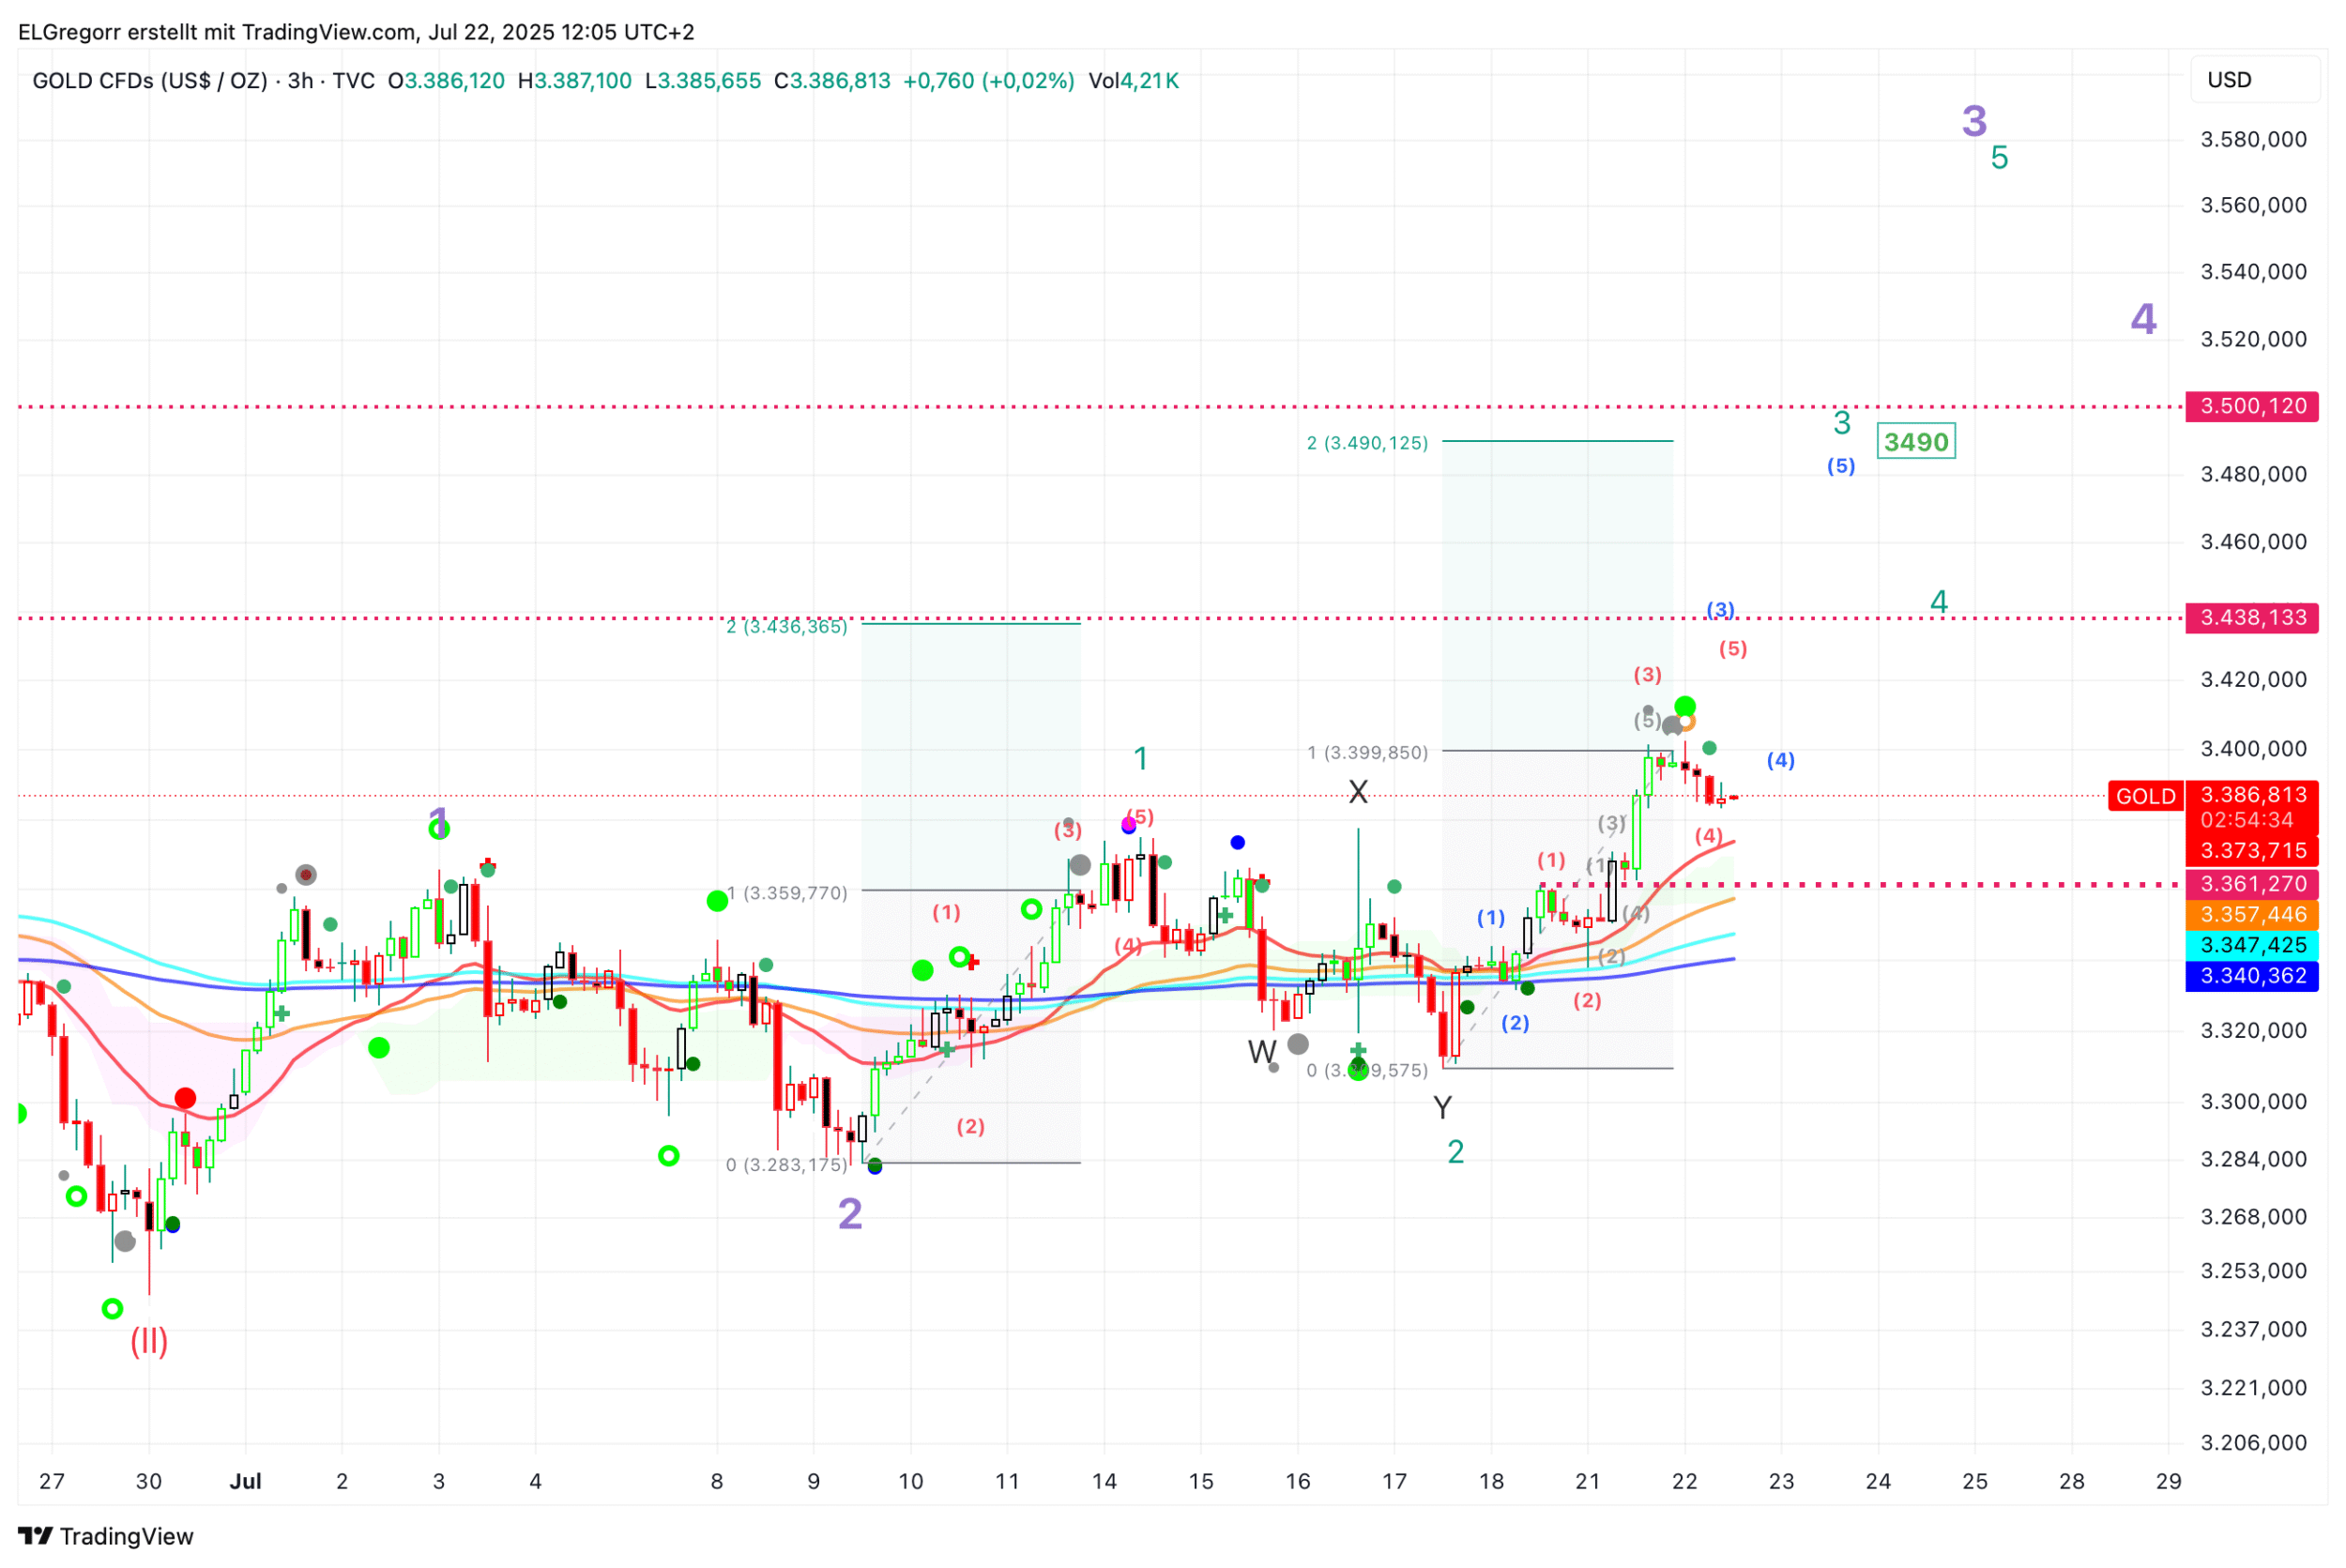Viewport: 2346px width, 1568px height.
Task: Click the orange 3.357,446 moving average label
Action: (2252, 915)
